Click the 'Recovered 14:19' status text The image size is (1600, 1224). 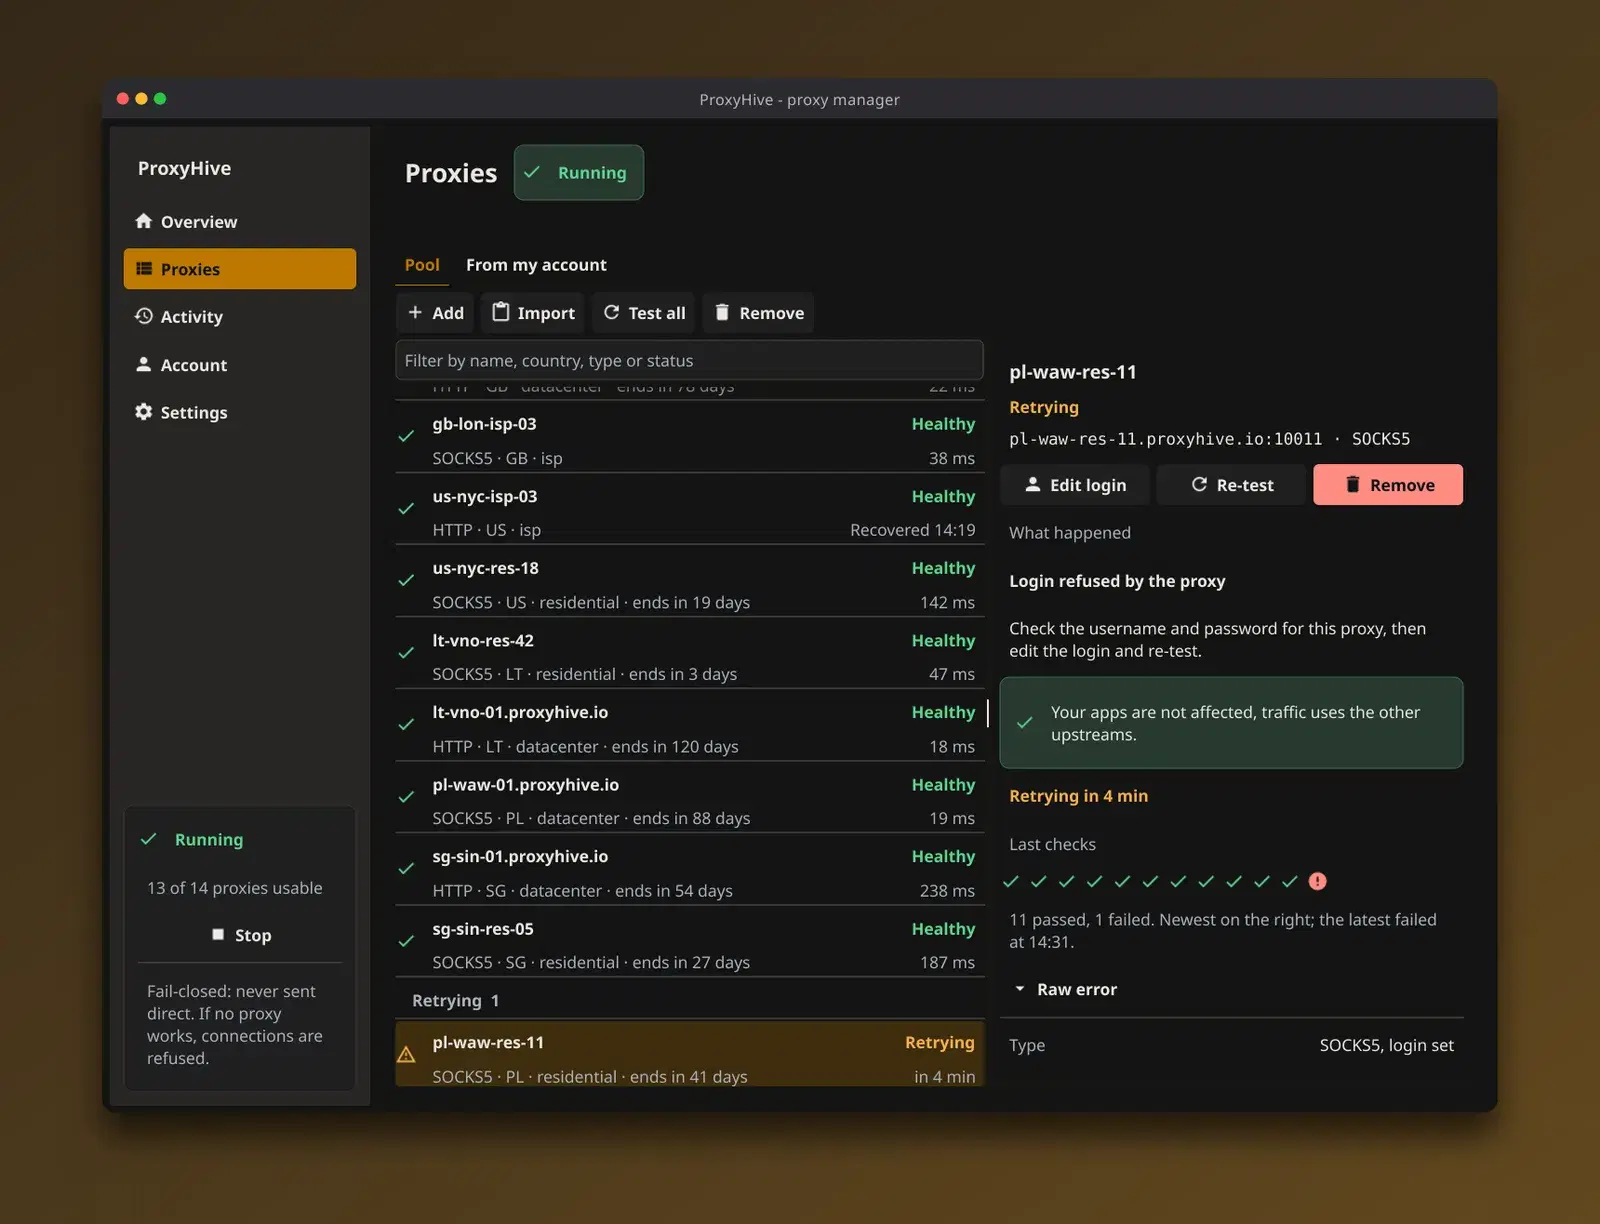pyautogui.click(x=912, y=530)
